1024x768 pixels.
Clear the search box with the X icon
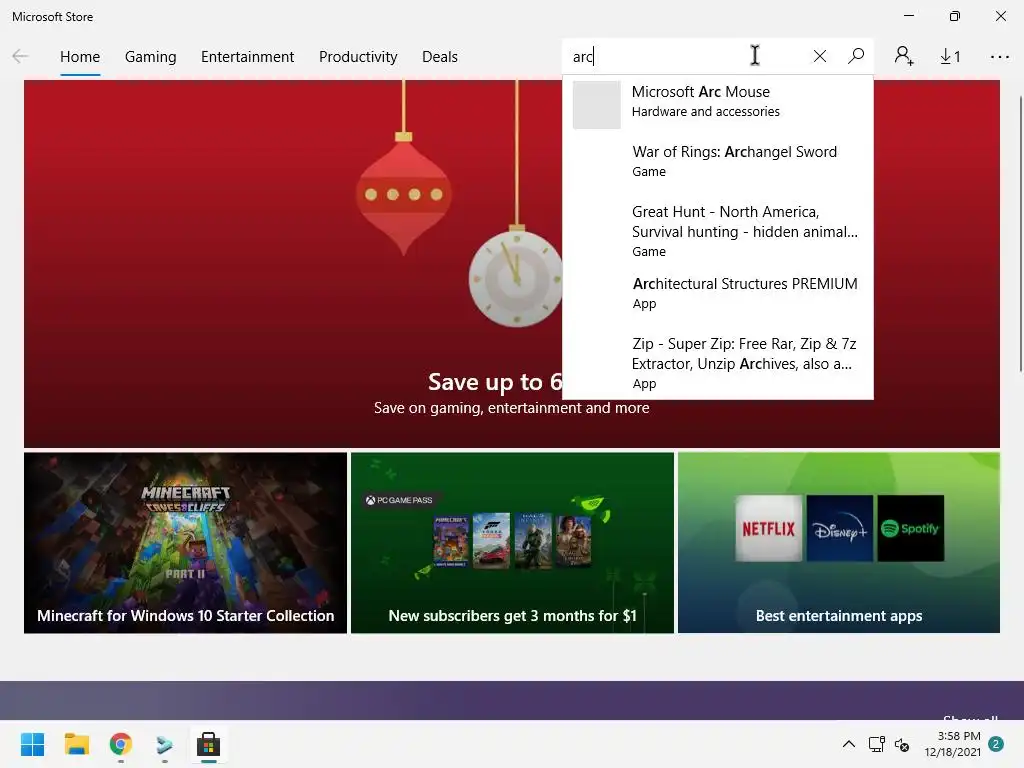(x=820, y=56)
